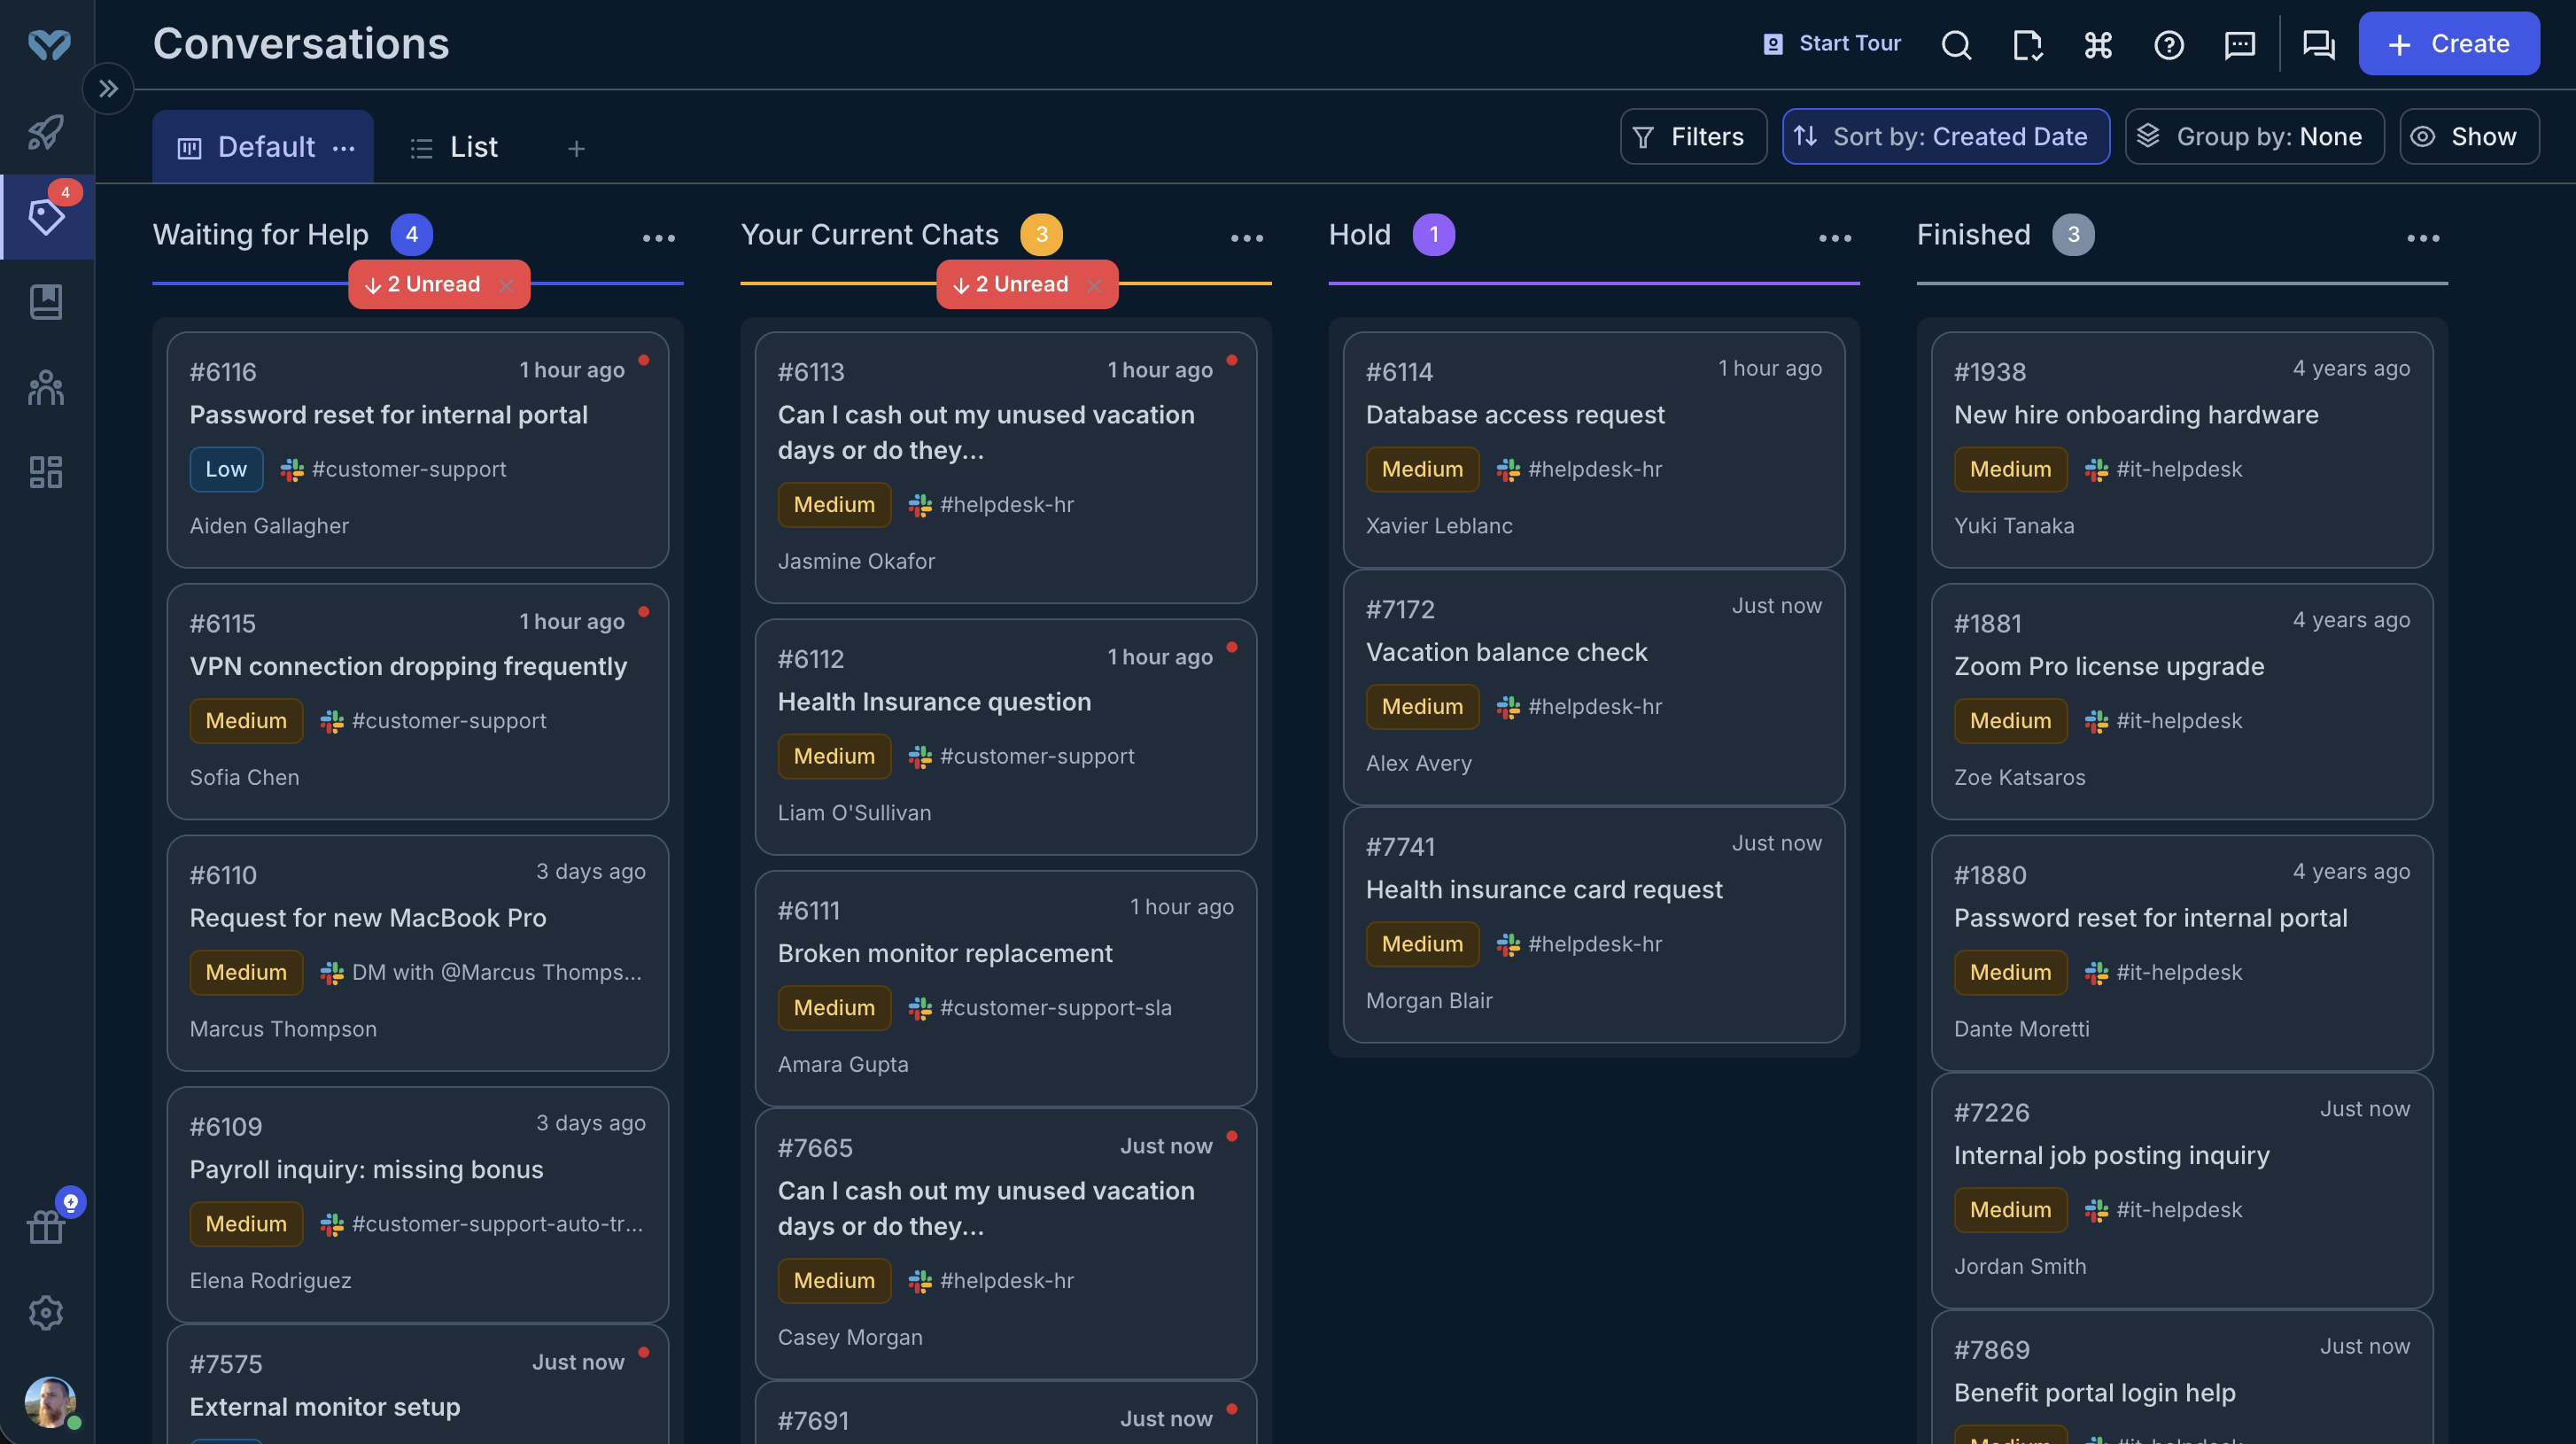Open ticket Benefit portal login help
Image resolution: width=2576 pixels, height=1444 pixels.
pos(2182,1377)
